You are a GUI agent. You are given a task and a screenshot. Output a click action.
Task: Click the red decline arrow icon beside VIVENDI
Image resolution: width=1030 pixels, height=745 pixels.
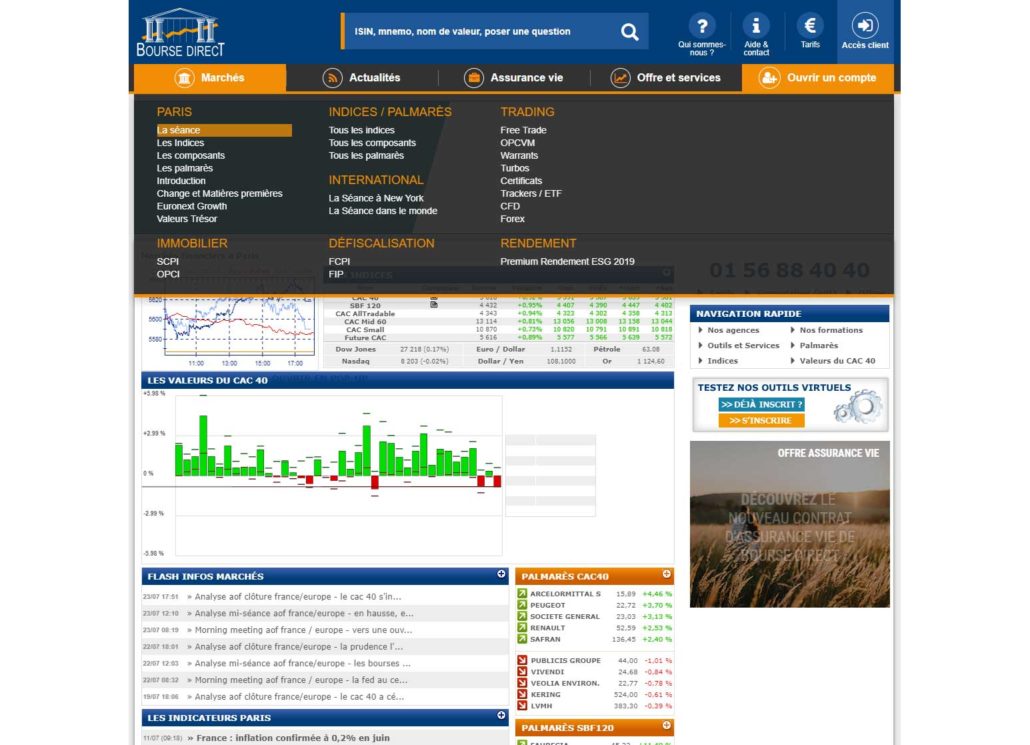tap(521, 671)
